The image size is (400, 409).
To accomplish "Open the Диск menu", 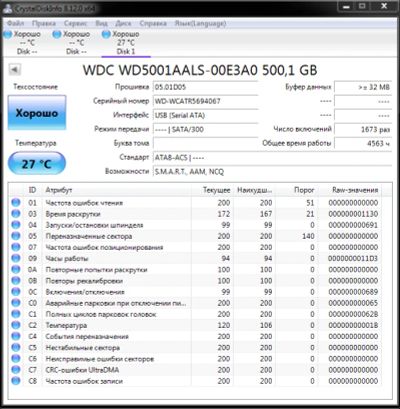I will pyautogui.click(x=123, y=23).
